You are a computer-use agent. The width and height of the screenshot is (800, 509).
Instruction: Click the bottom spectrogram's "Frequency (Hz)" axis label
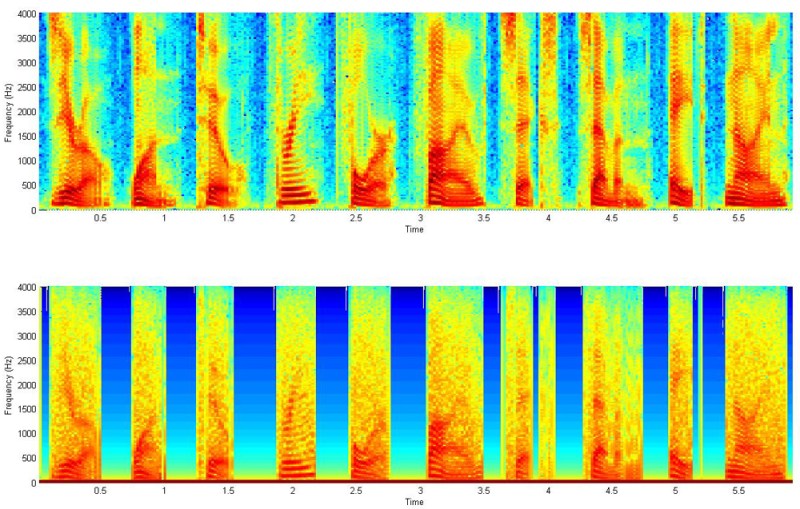pos(9,385)
